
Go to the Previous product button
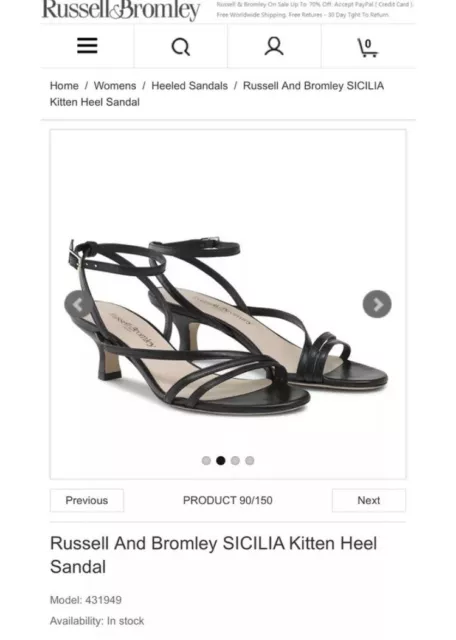pyautogui.click(x=87, y=500)
